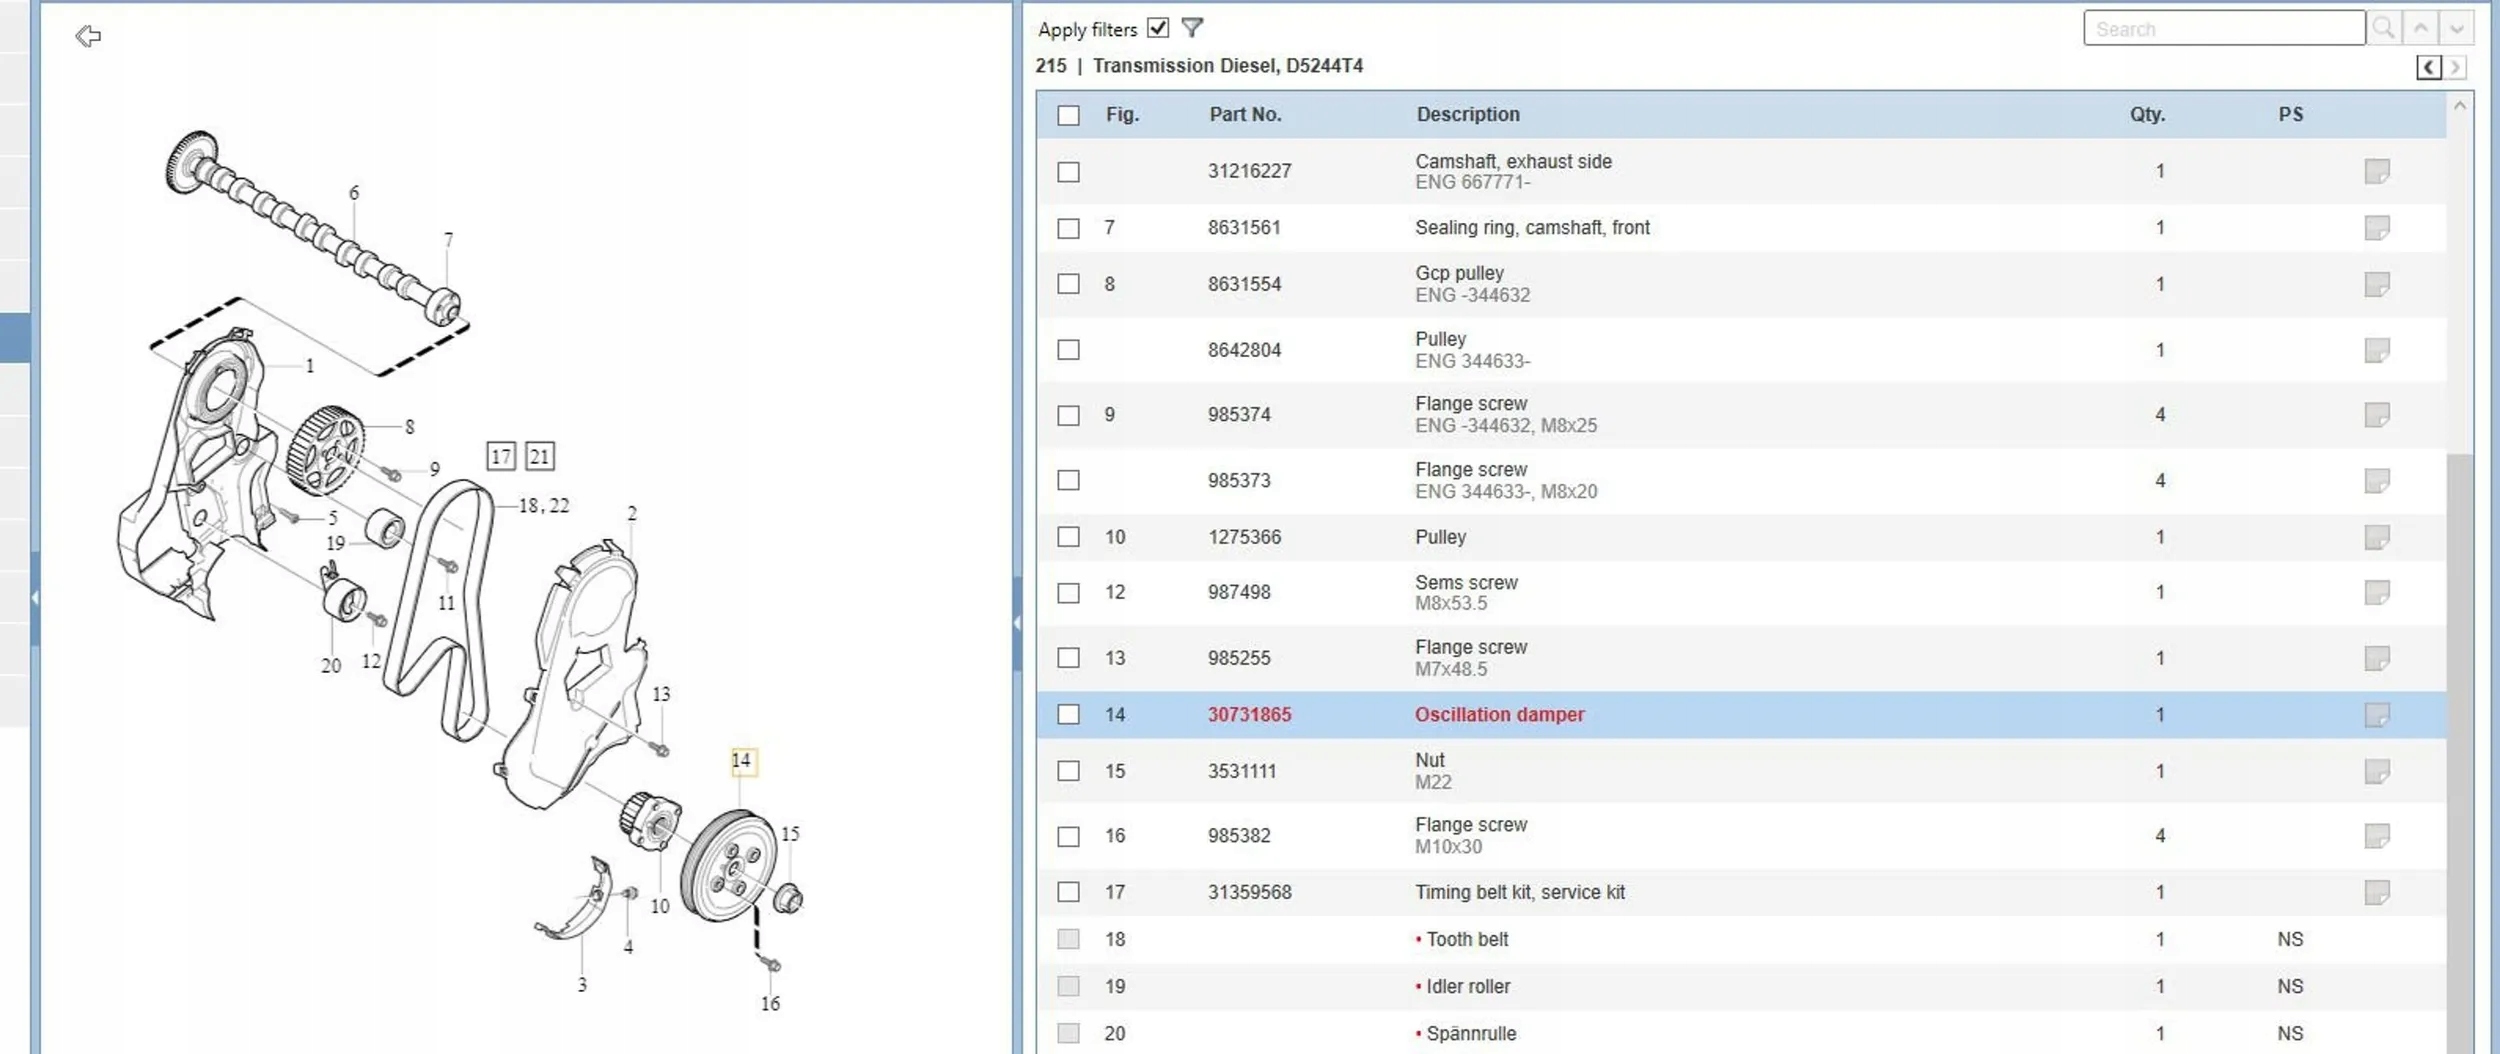
Task: Click callout 16 below the damper
Action: tap(770, 1004)
